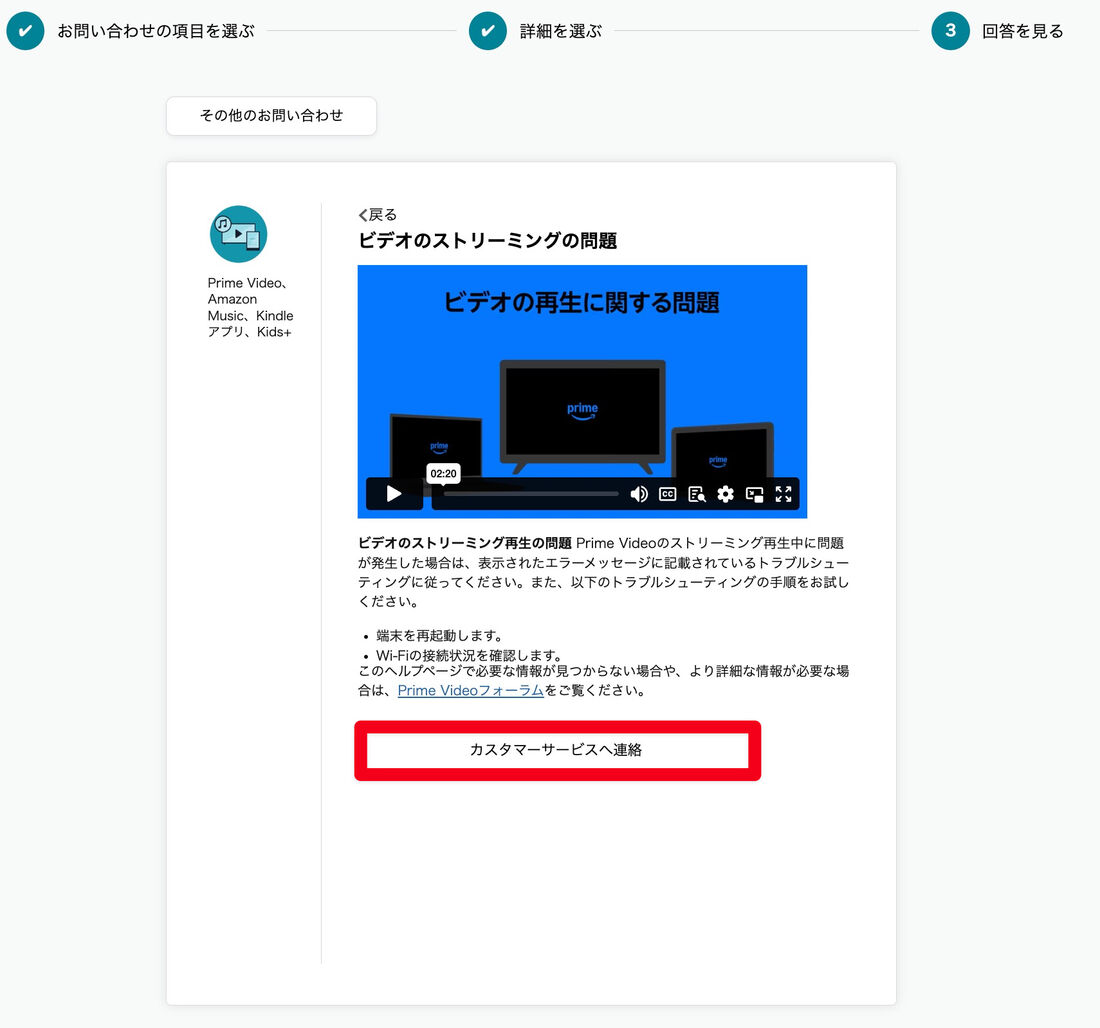Image resolution: width=1100 pixels, height=1028 pixels.
Task: Click the 端末を再起動します bullet text
Action: click(440, 636)
